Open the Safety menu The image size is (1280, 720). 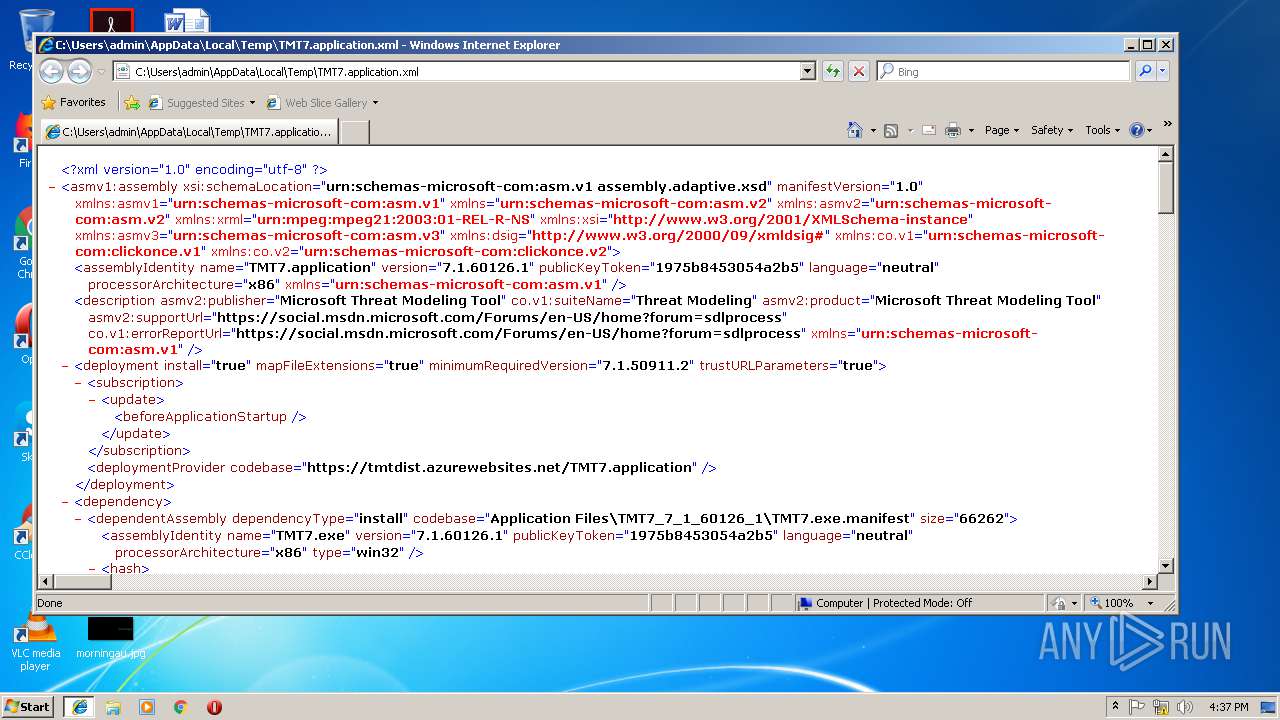pos(1052,130)
